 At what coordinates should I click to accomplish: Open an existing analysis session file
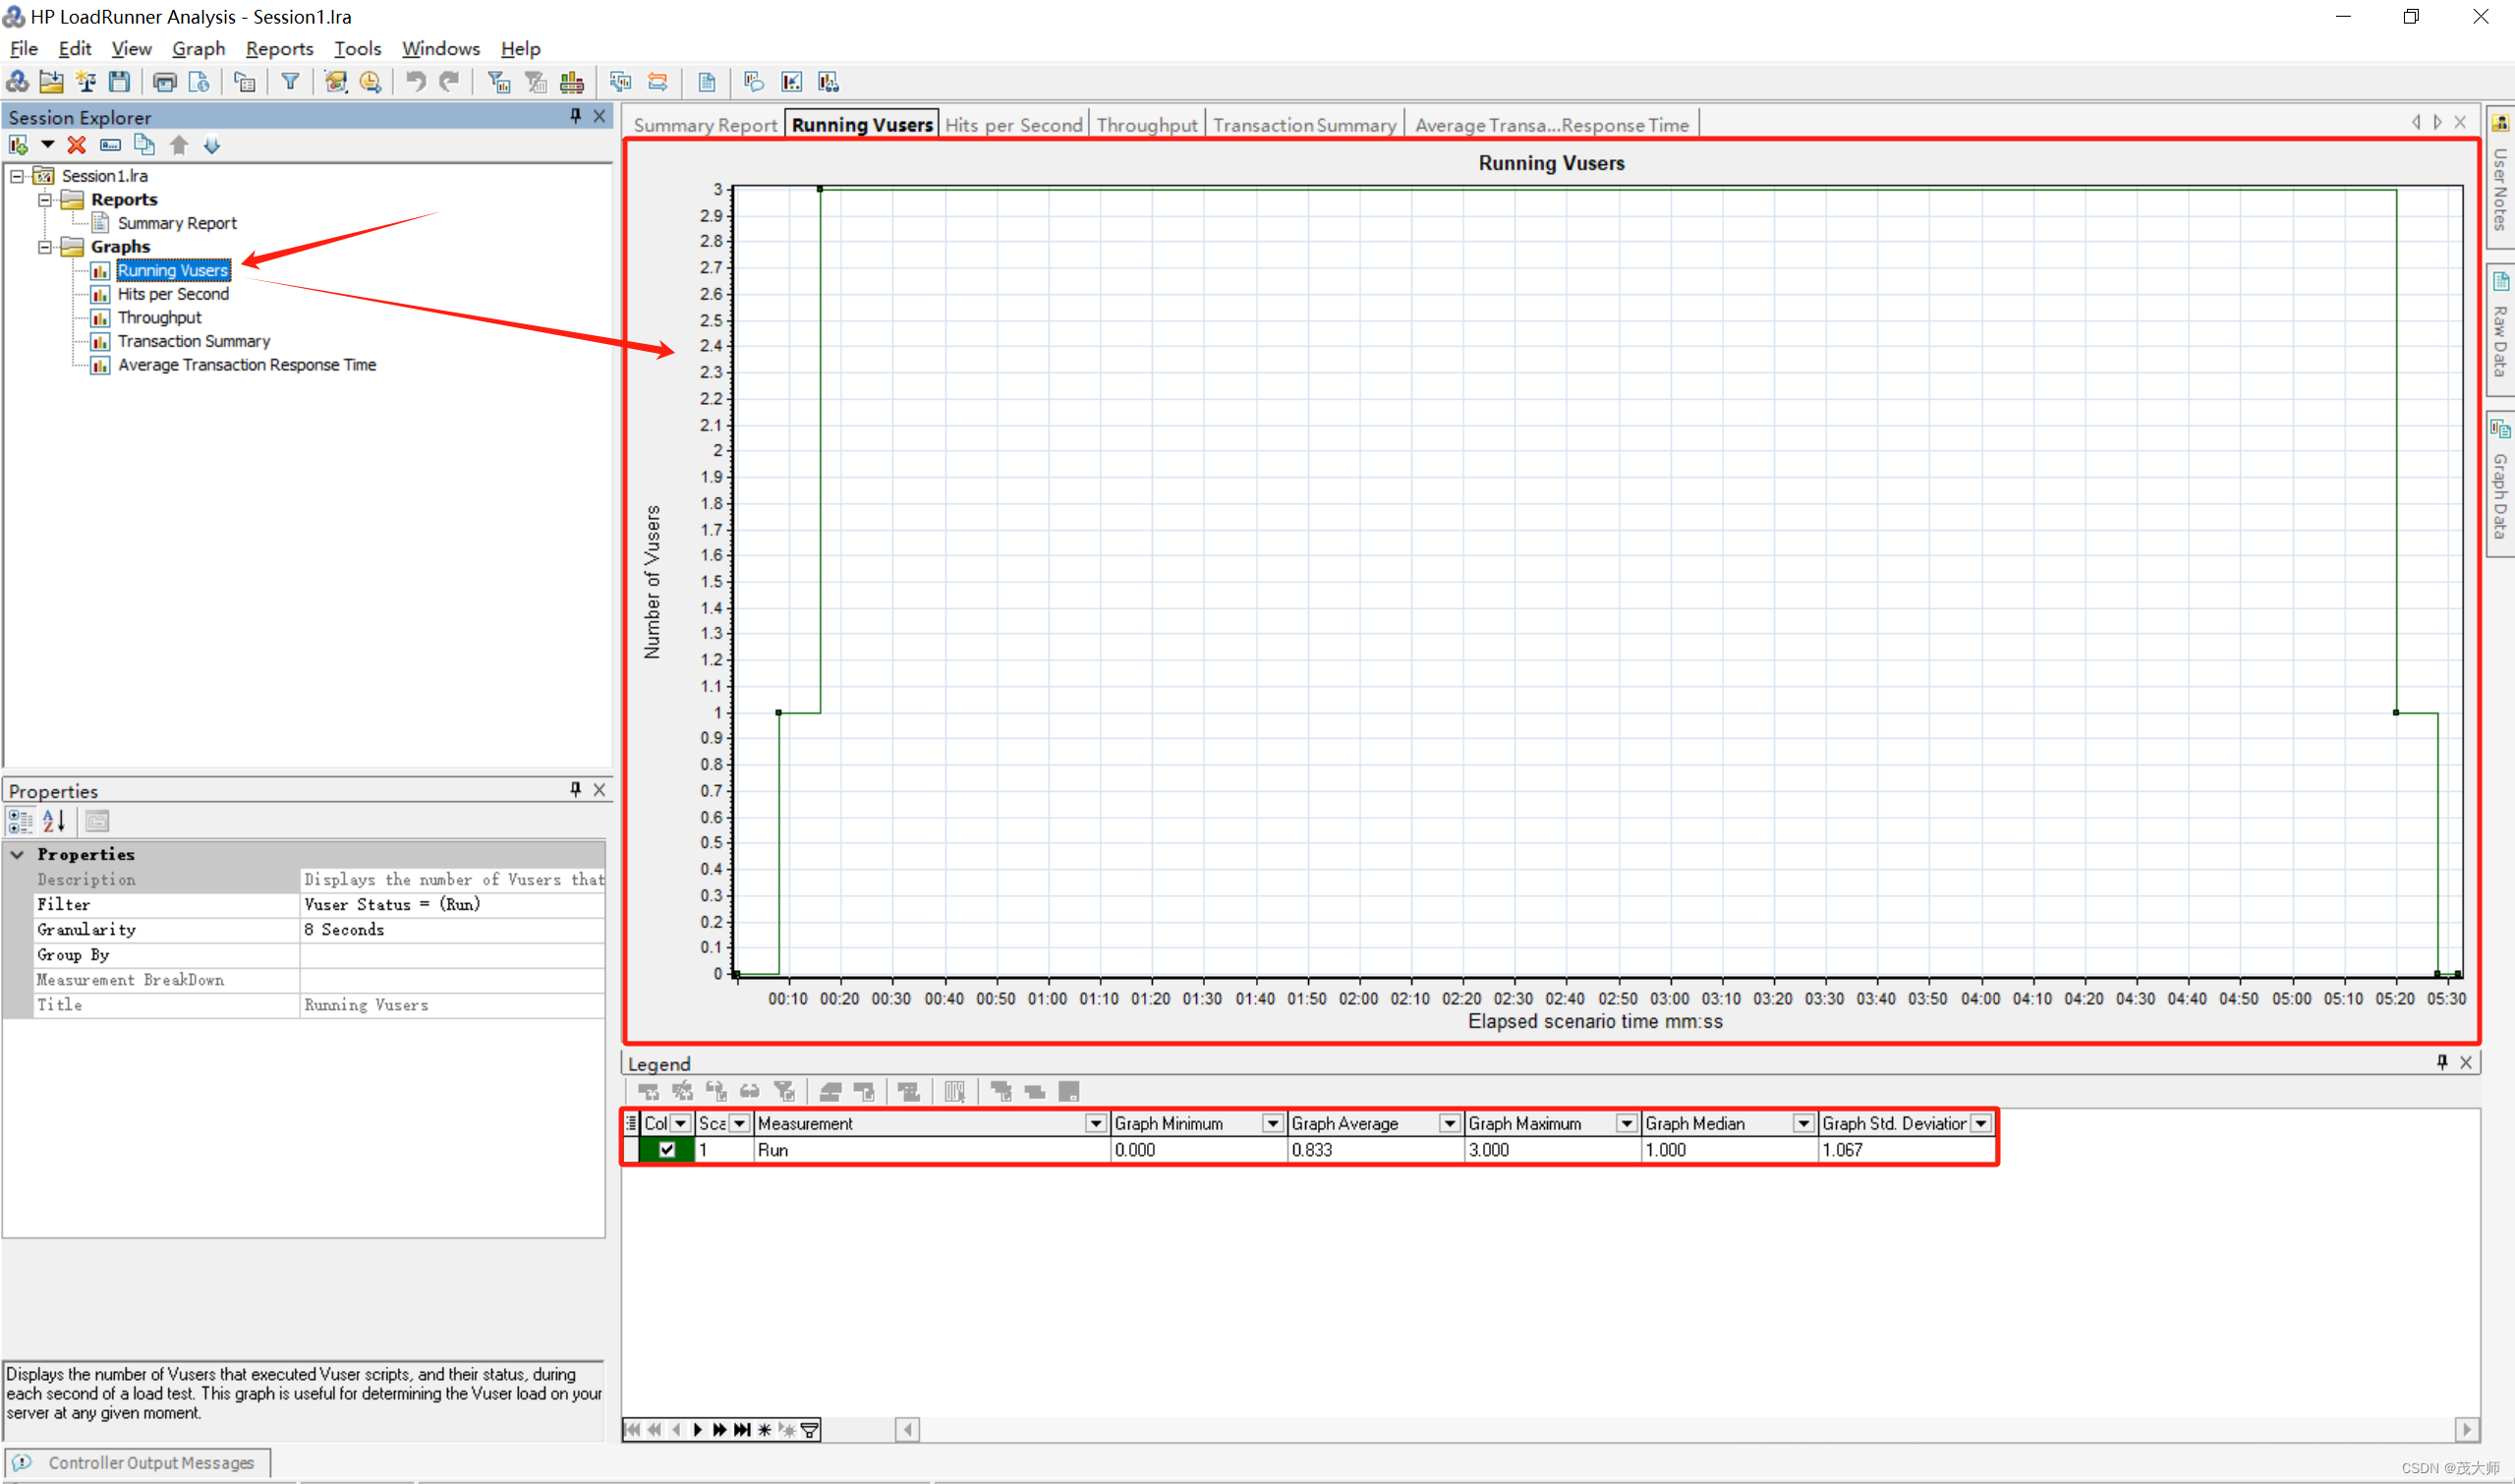(51, 81)
